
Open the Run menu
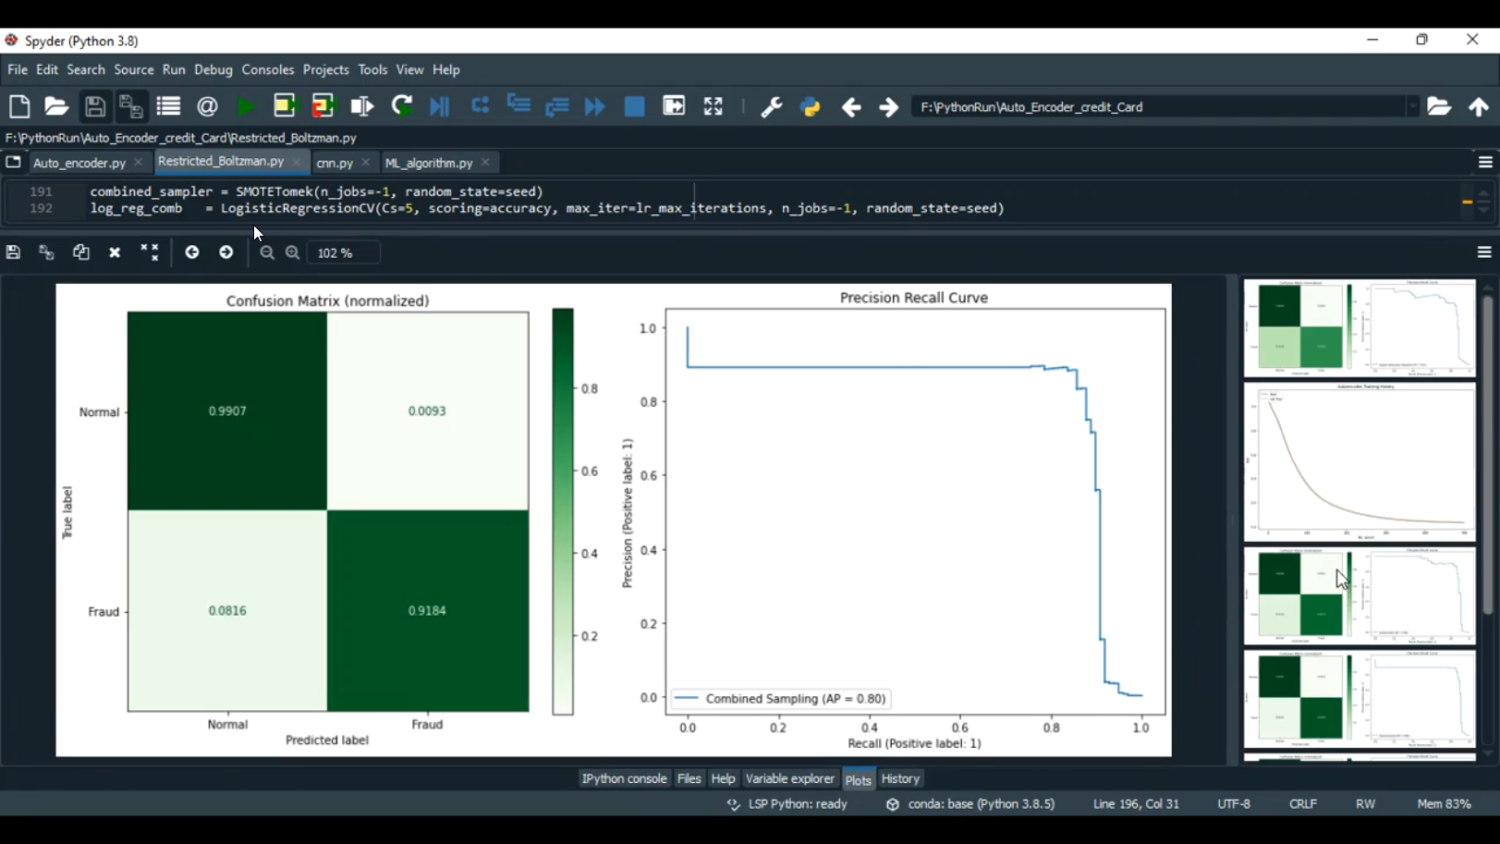(173, 70)
